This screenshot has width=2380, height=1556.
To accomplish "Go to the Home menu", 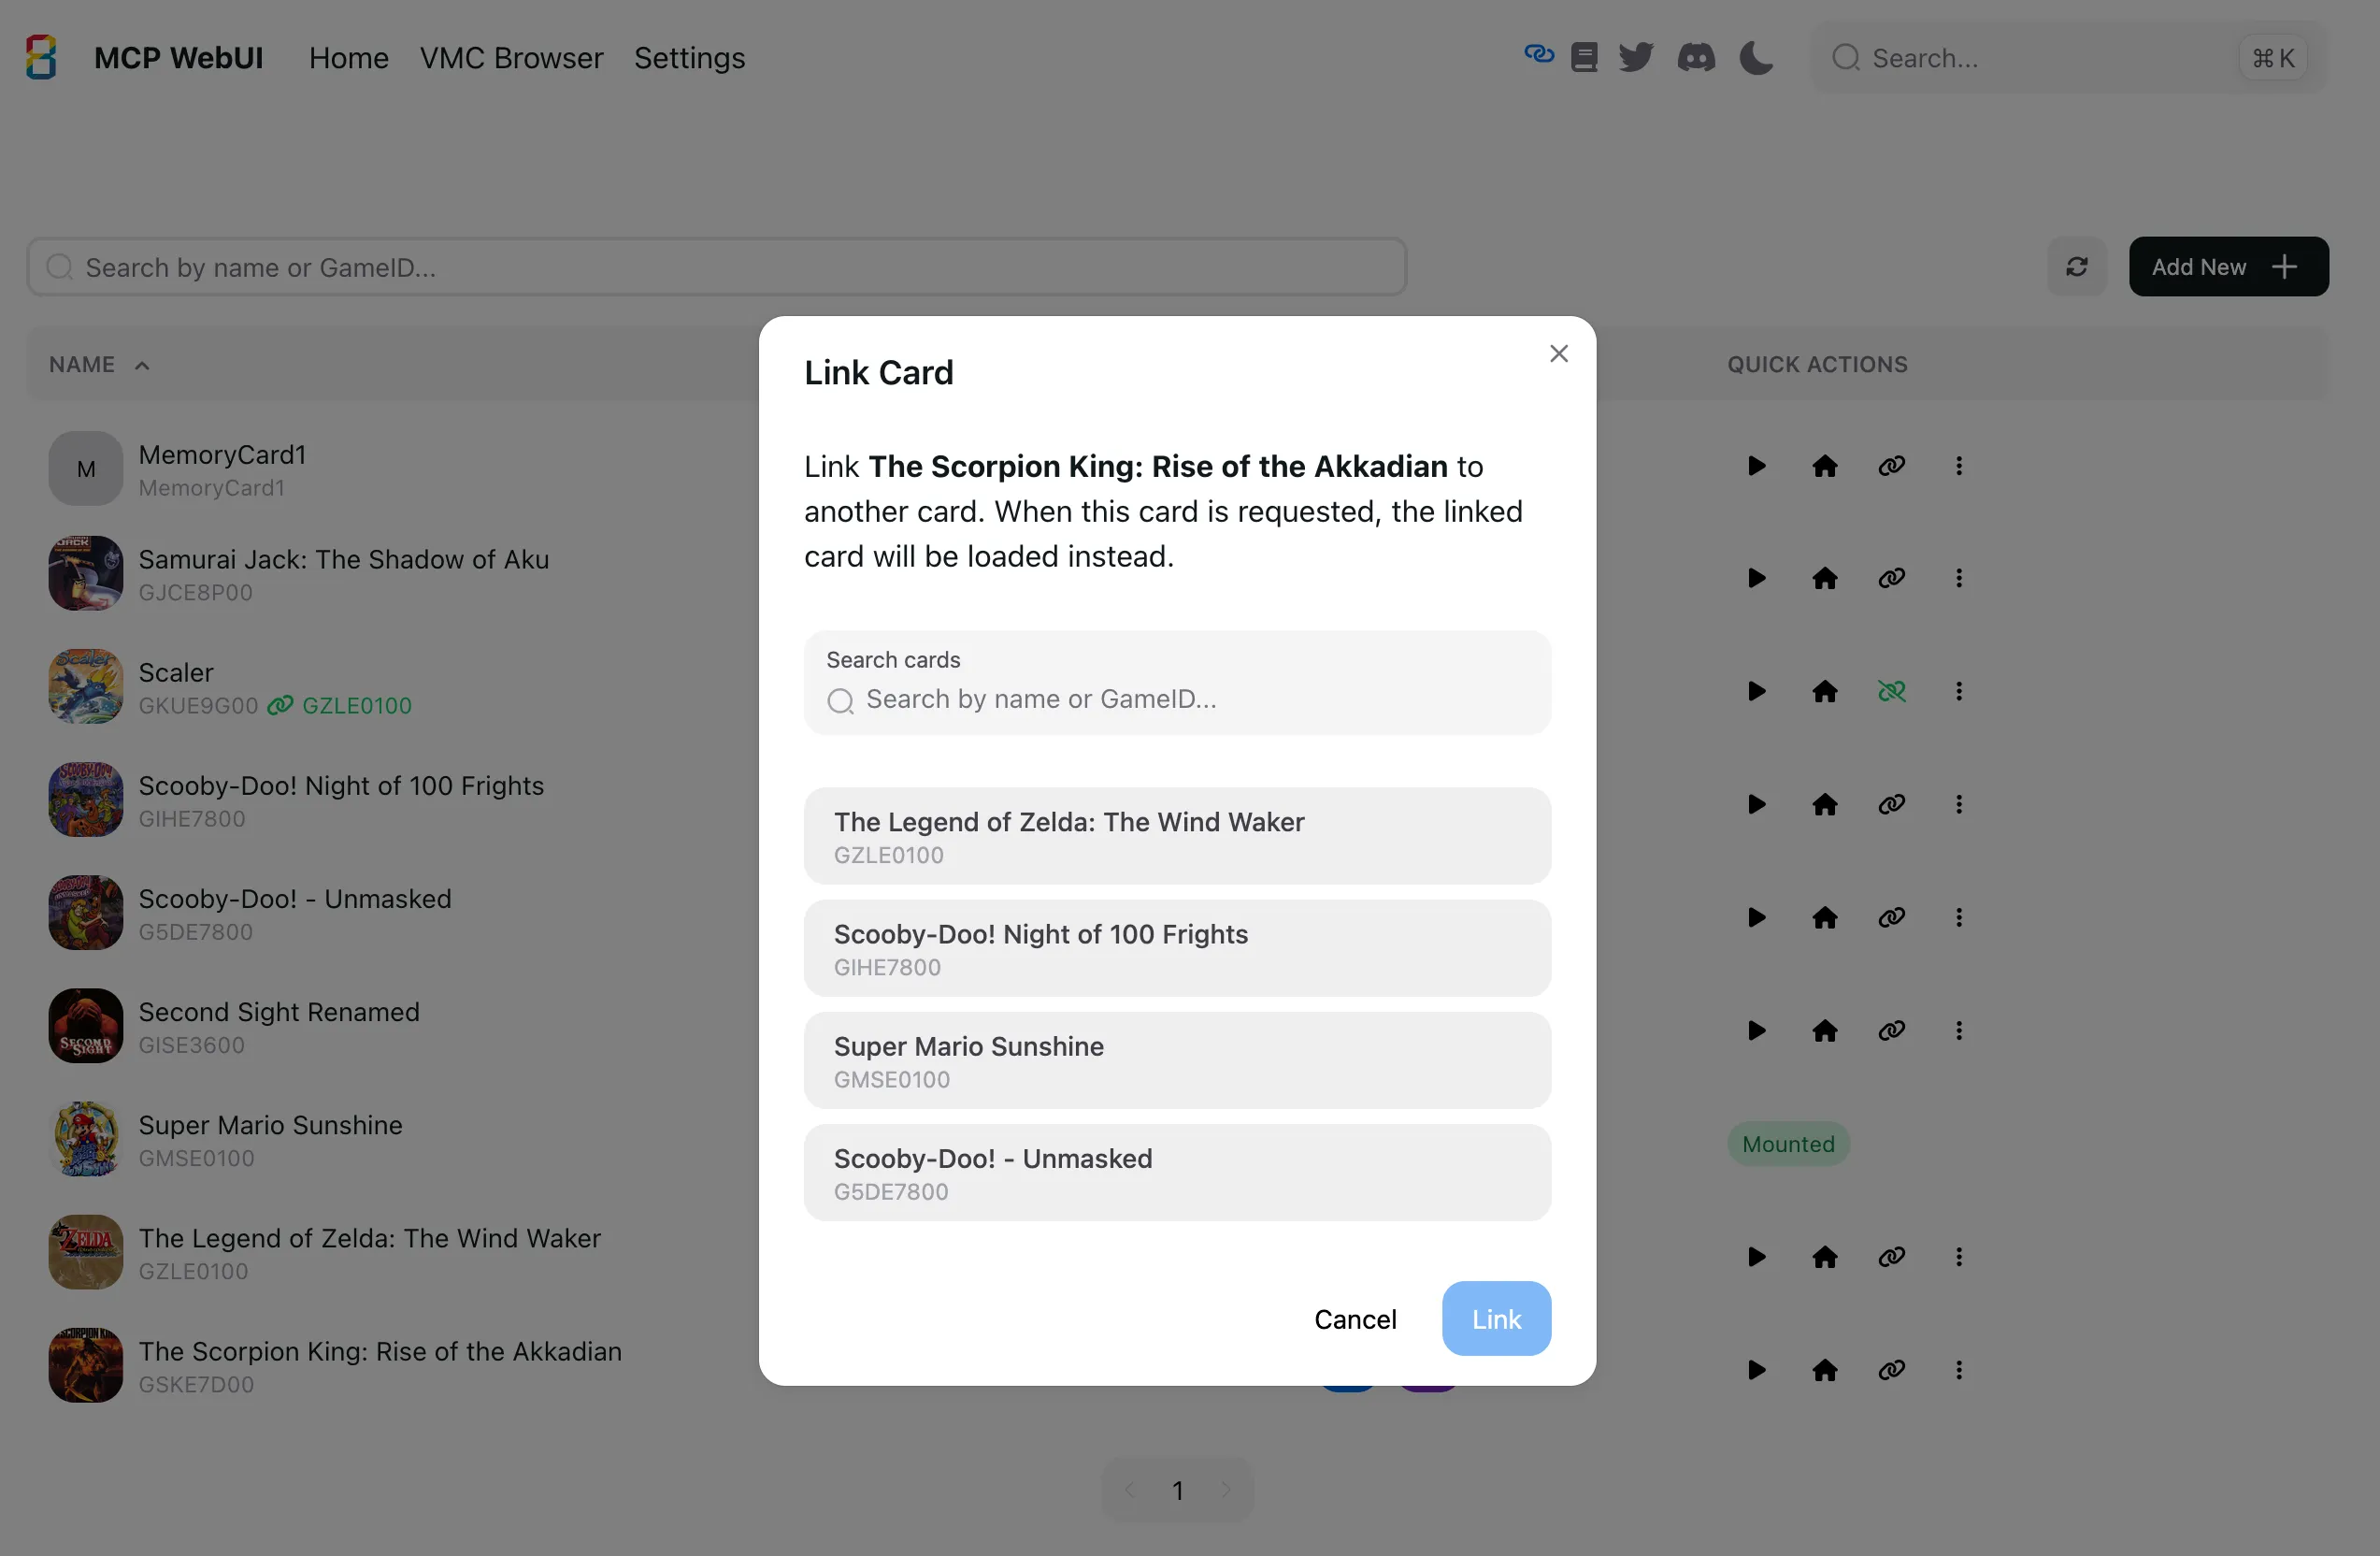I will (x=348, y=58).
